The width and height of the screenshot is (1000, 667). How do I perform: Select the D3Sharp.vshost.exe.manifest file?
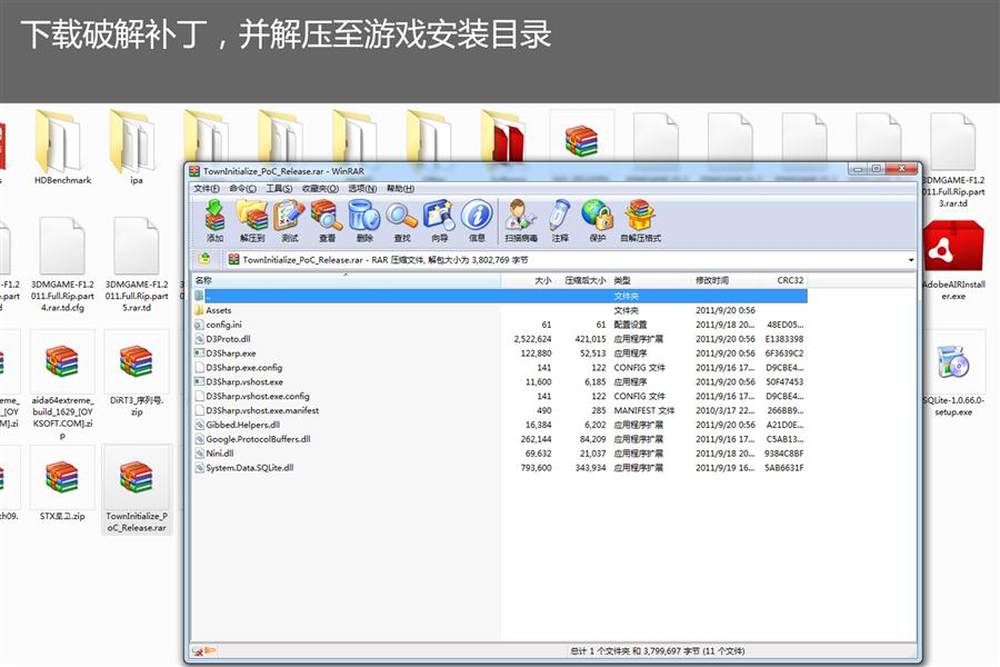[x=500, y=411]
